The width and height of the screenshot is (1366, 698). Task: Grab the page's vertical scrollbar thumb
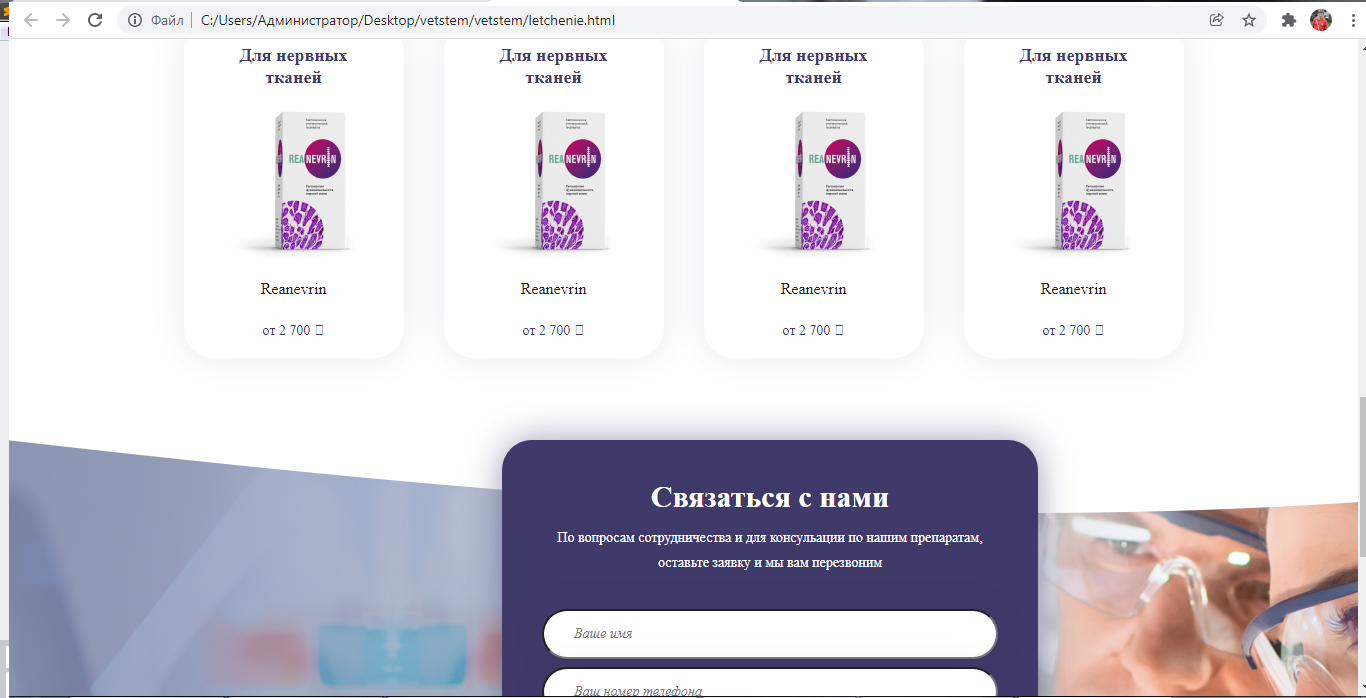click(x=1360, y=478)
